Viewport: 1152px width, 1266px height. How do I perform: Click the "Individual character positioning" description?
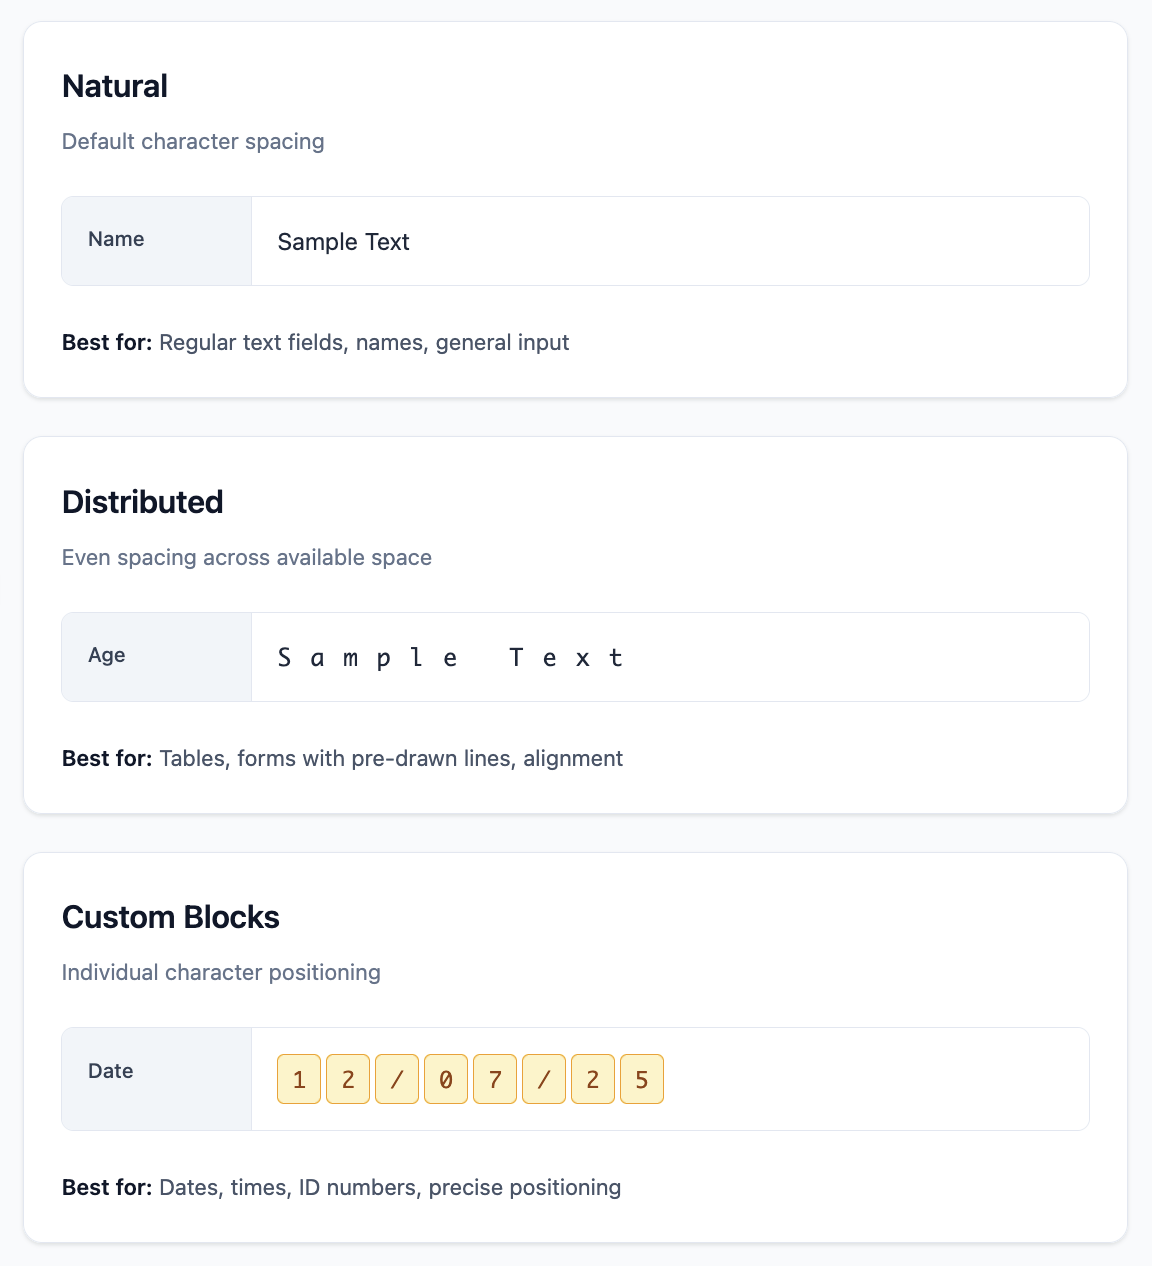(221, 972)
